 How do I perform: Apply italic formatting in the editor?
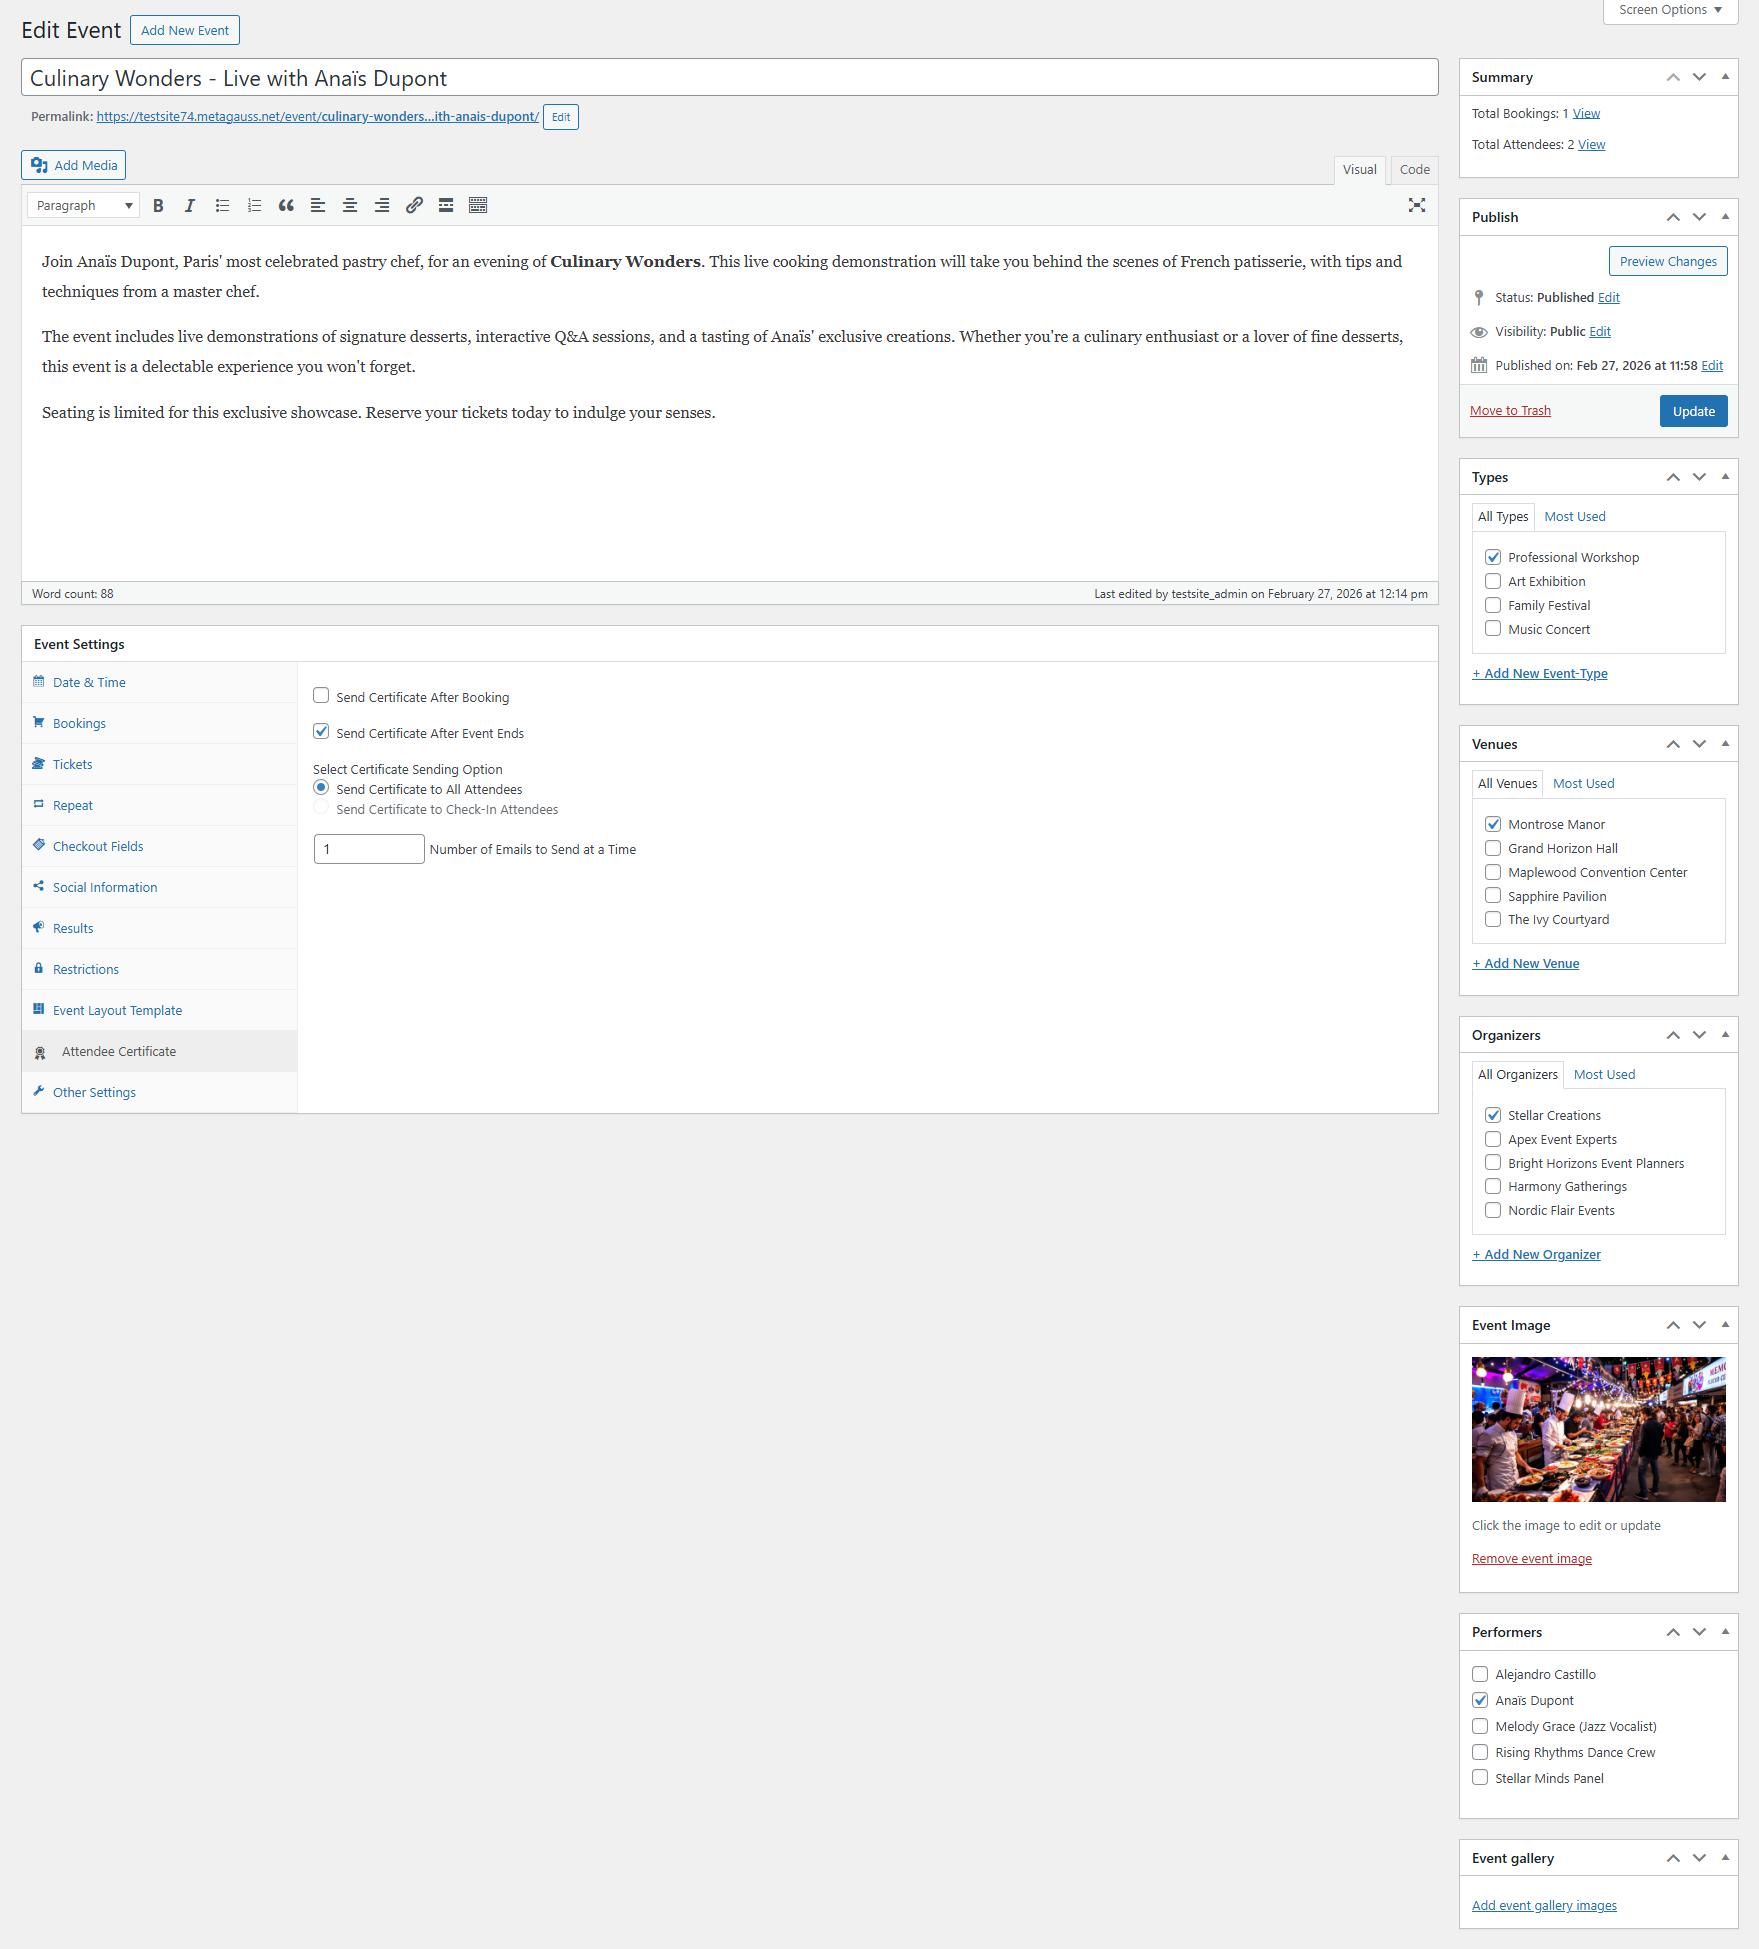(x=190, y=205)
